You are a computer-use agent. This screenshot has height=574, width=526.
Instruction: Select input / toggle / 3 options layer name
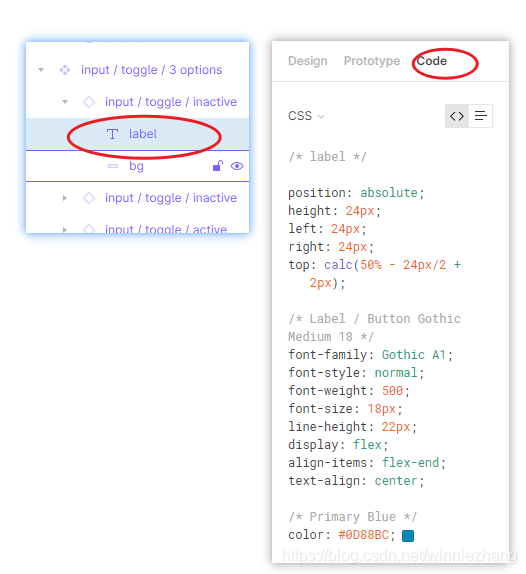[152, 70]
